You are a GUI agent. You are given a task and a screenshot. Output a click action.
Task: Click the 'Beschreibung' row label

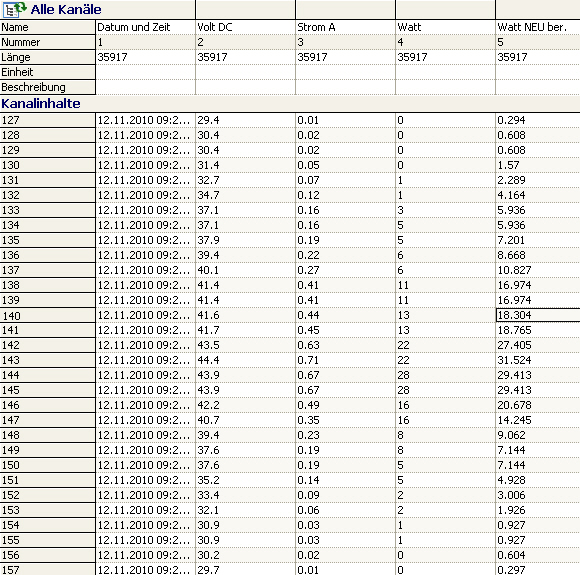pos(47,87)
